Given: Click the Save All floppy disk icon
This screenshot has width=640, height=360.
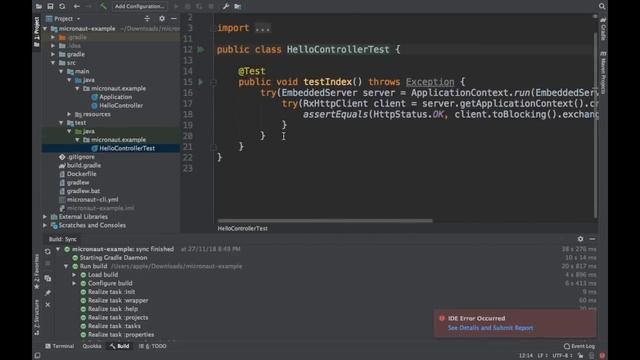Looking at the screenshot, I should (x=50, y=6).
